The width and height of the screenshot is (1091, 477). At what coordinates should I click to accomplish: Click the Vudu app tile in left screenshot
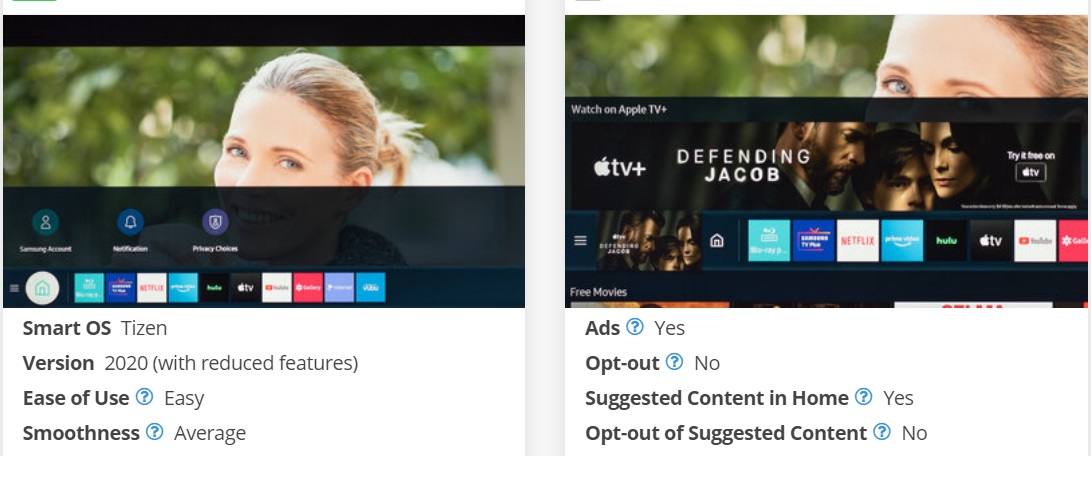pyautogui.click(x=371, y=288)
